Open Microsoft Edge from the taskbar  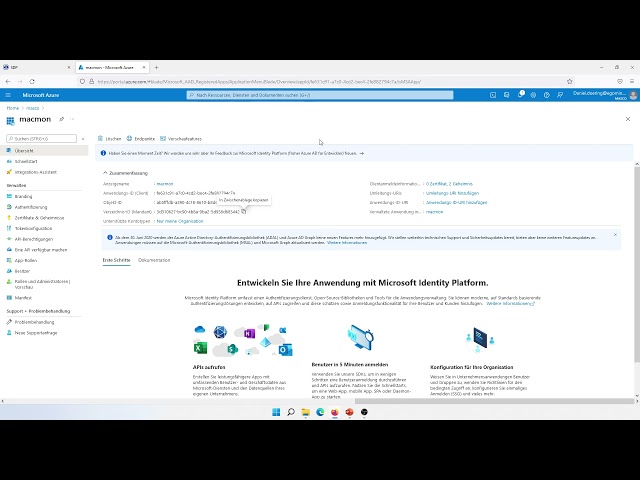click(320, 412)
